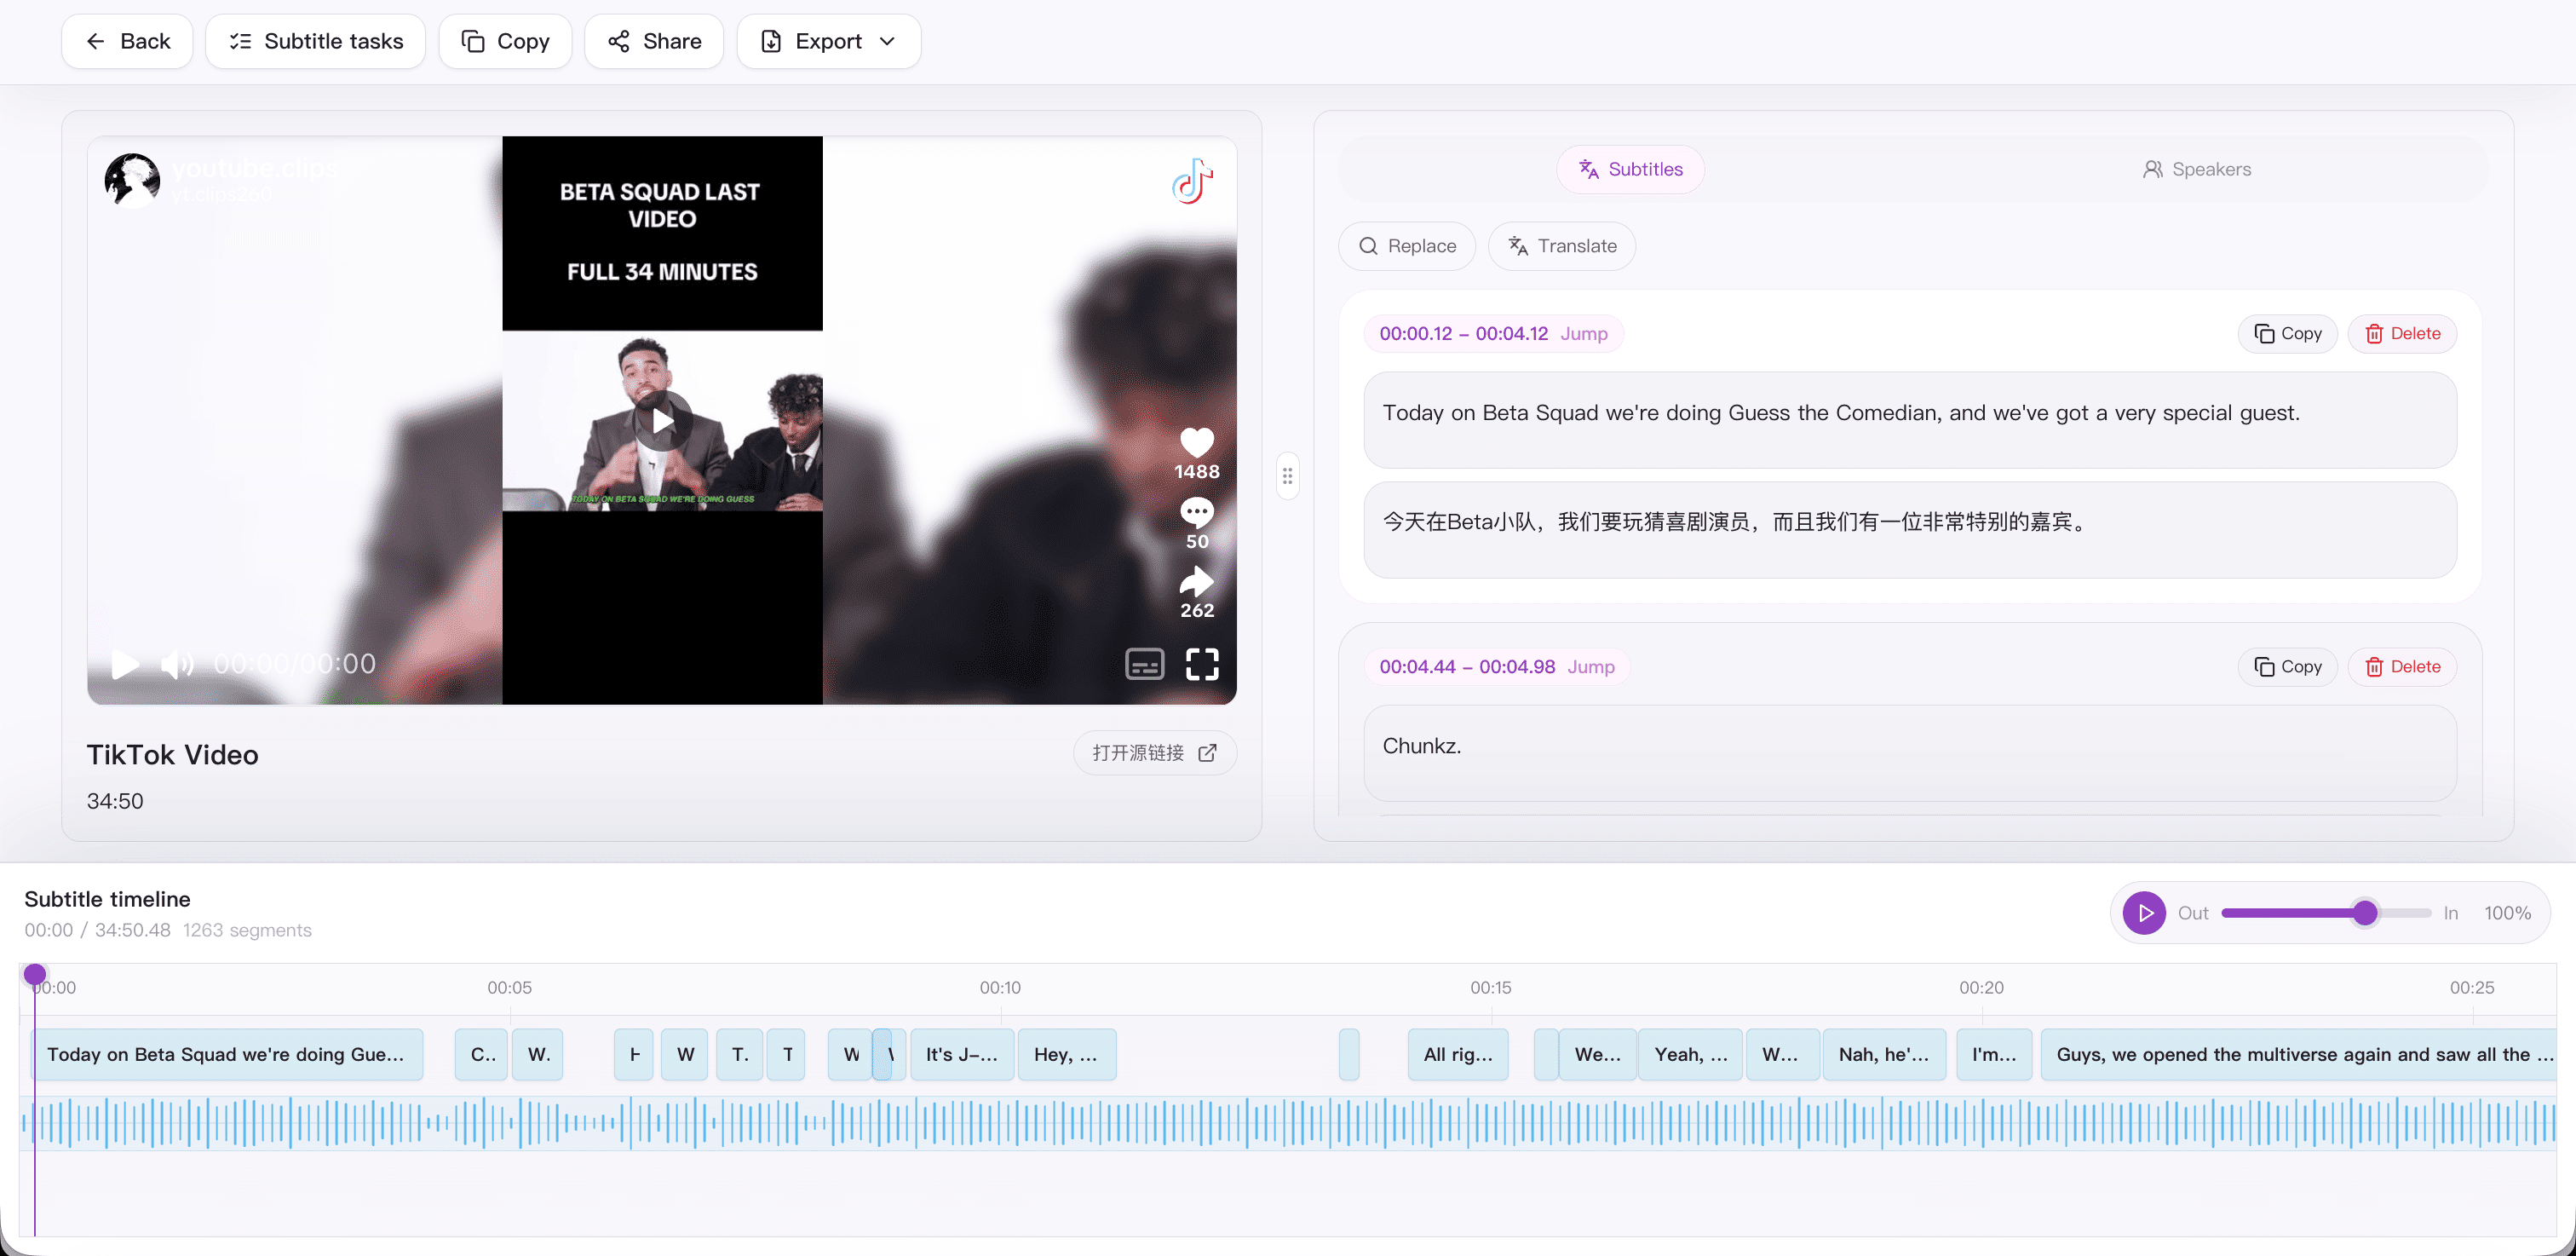Screen dimensions: 2576x1256
Task: Edit the Chinese translation text field
Action: point(1910,530)
